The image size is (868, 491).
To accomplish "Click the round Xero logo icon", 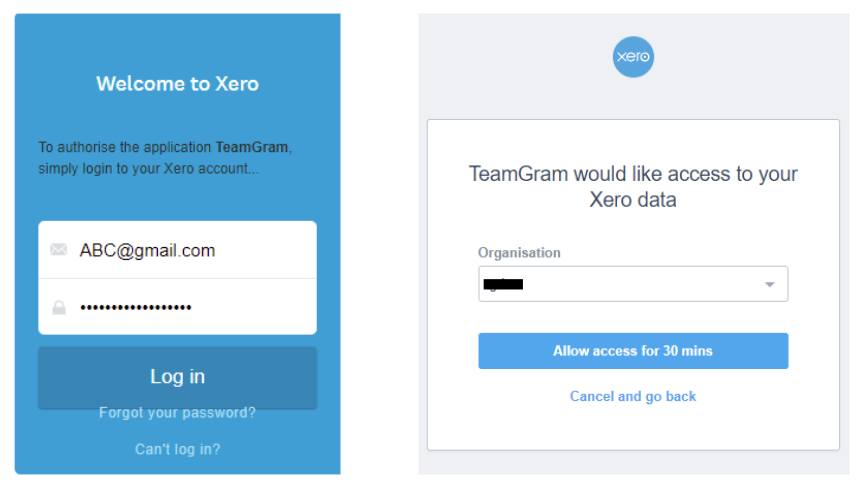I will click(633, 57).
